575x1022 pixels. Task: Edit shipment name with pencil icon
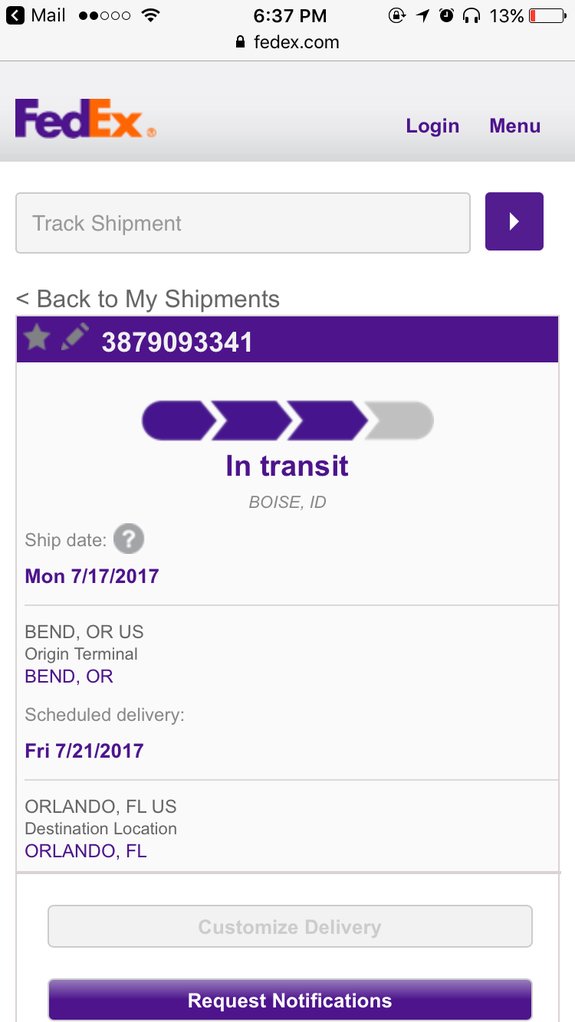click(75, 337)
